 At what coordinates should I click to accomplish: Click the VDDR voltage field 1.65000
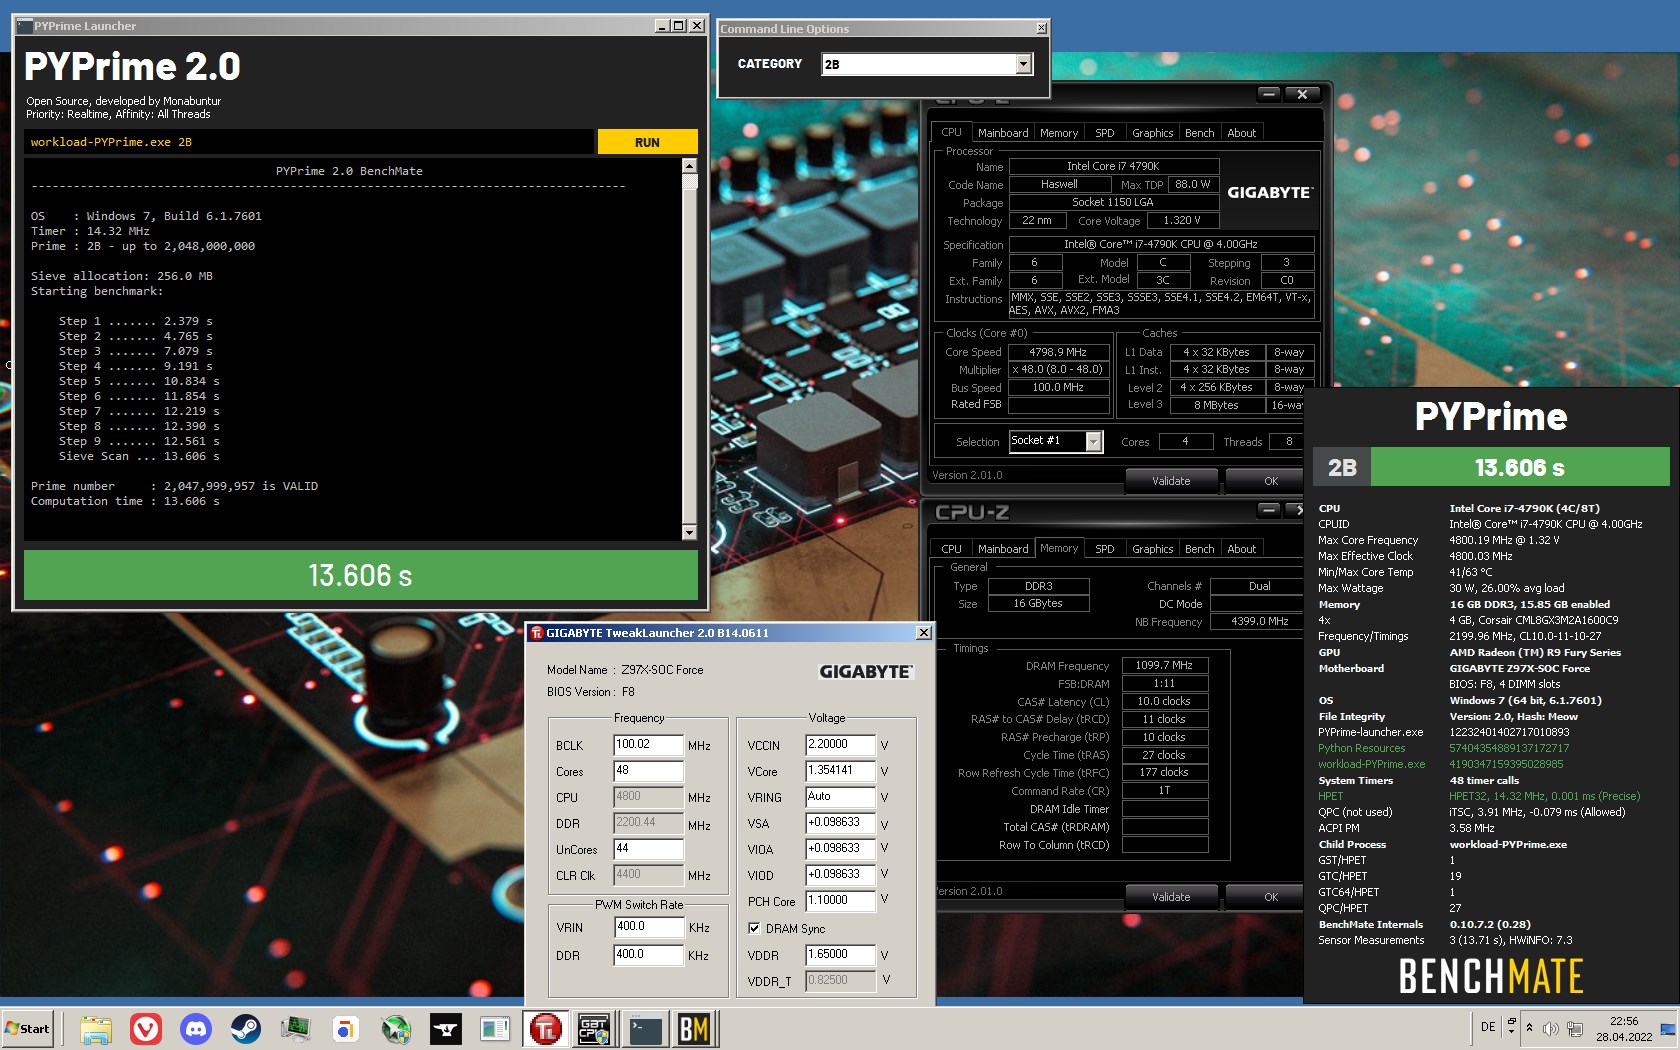pos(840,955)
